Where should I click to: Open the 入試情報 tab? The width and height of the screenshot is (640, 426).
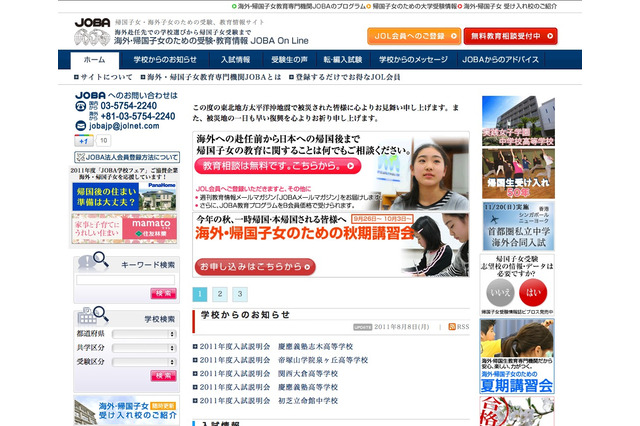pyautogui.click(x=236, y=60)
